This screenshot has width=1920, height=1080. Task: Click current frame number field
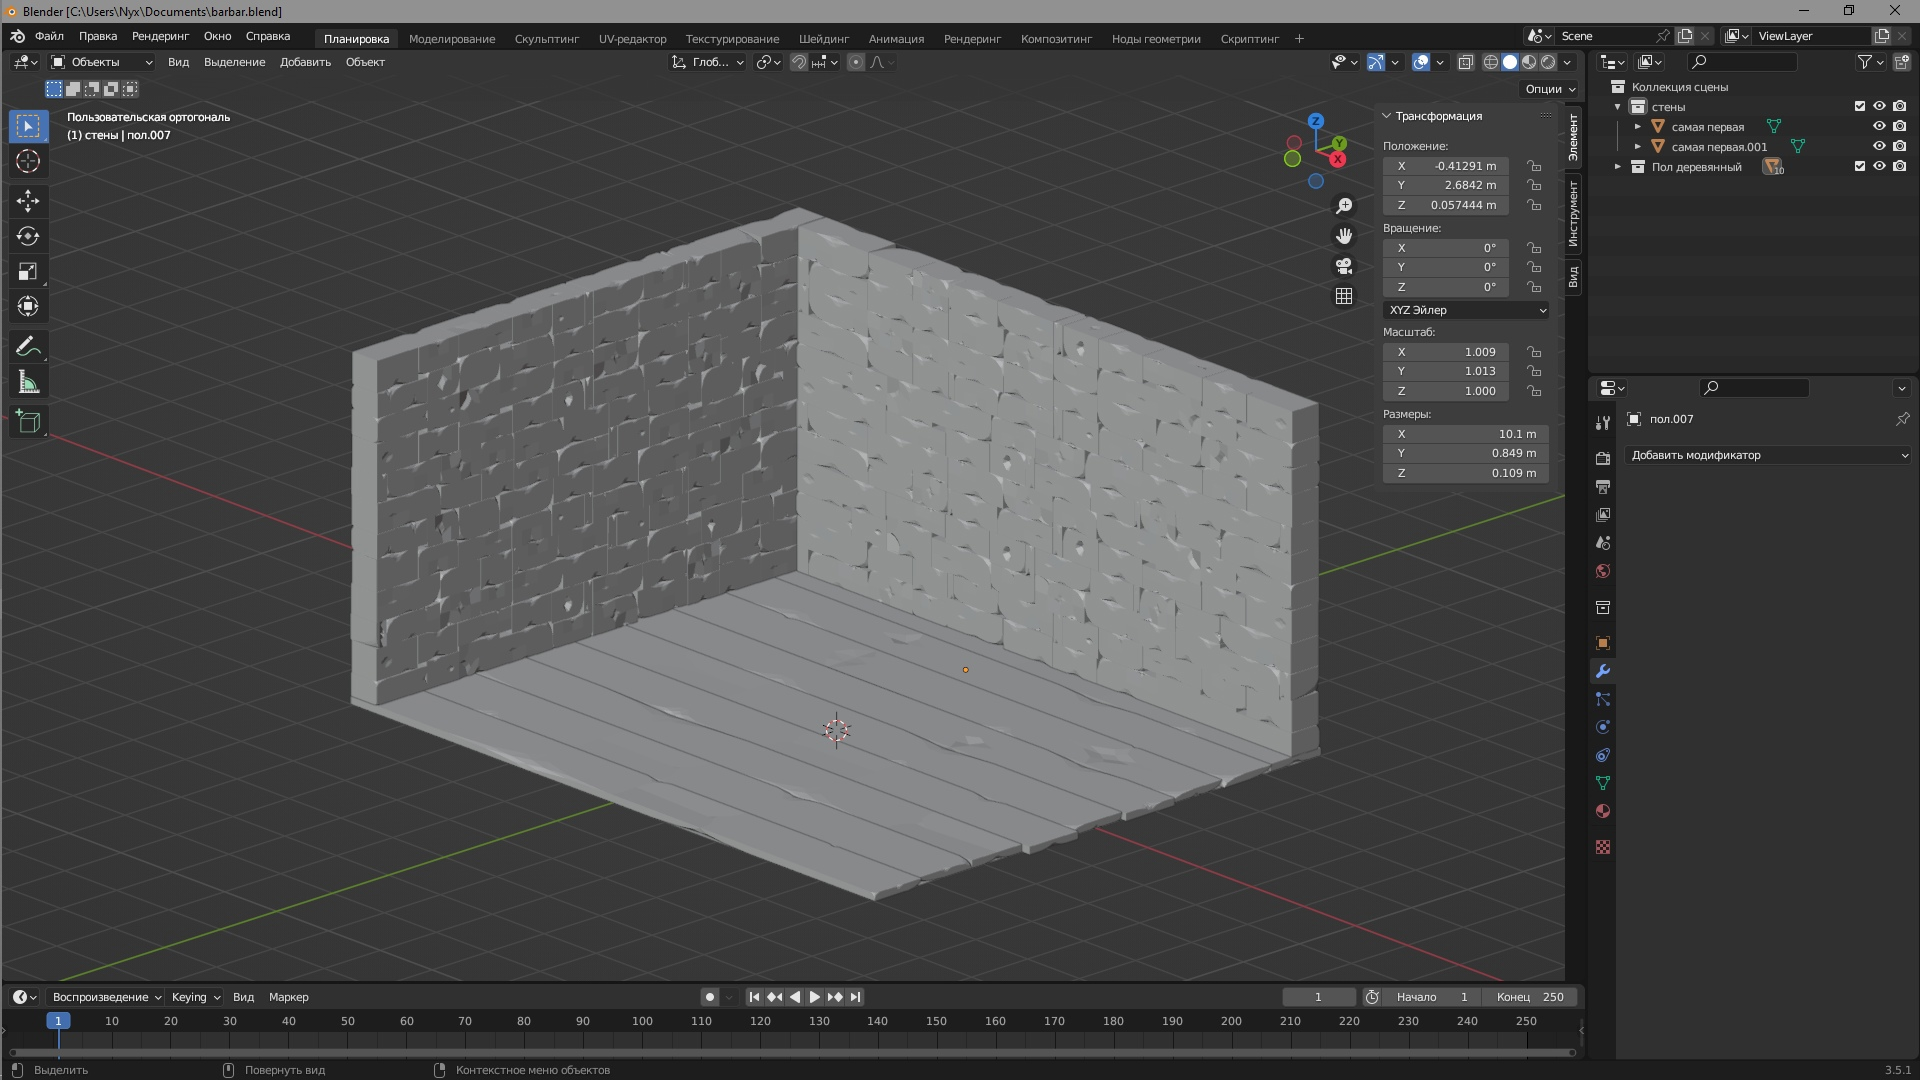point(1319,997)
